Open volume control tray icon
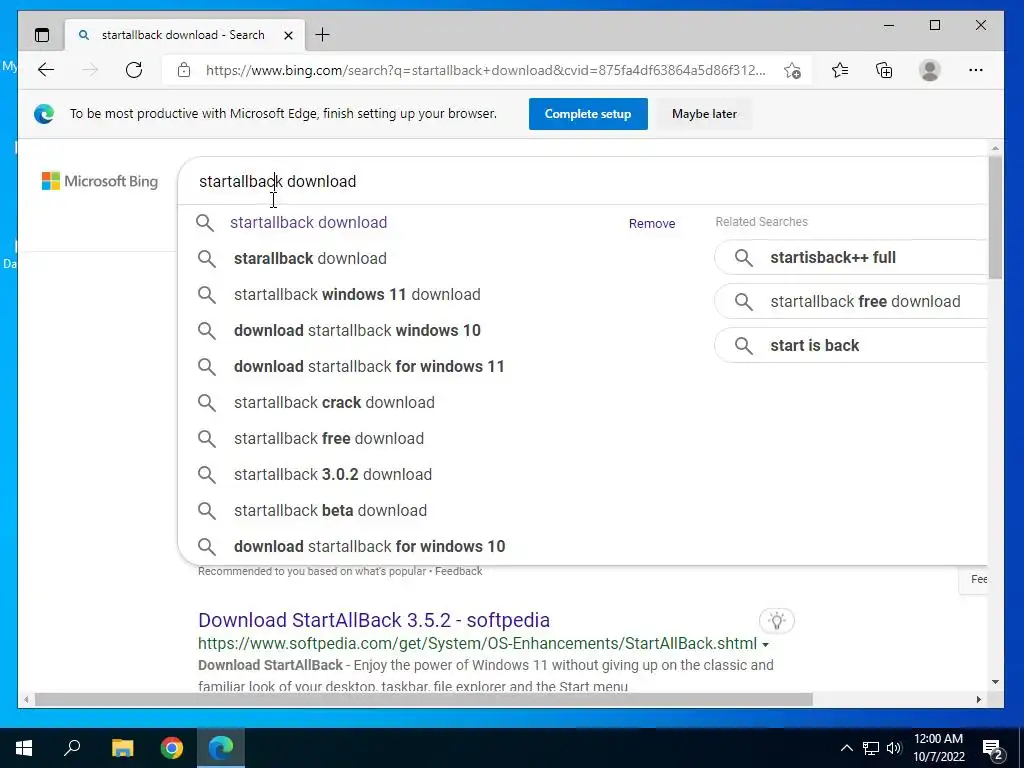 [894, 748]
